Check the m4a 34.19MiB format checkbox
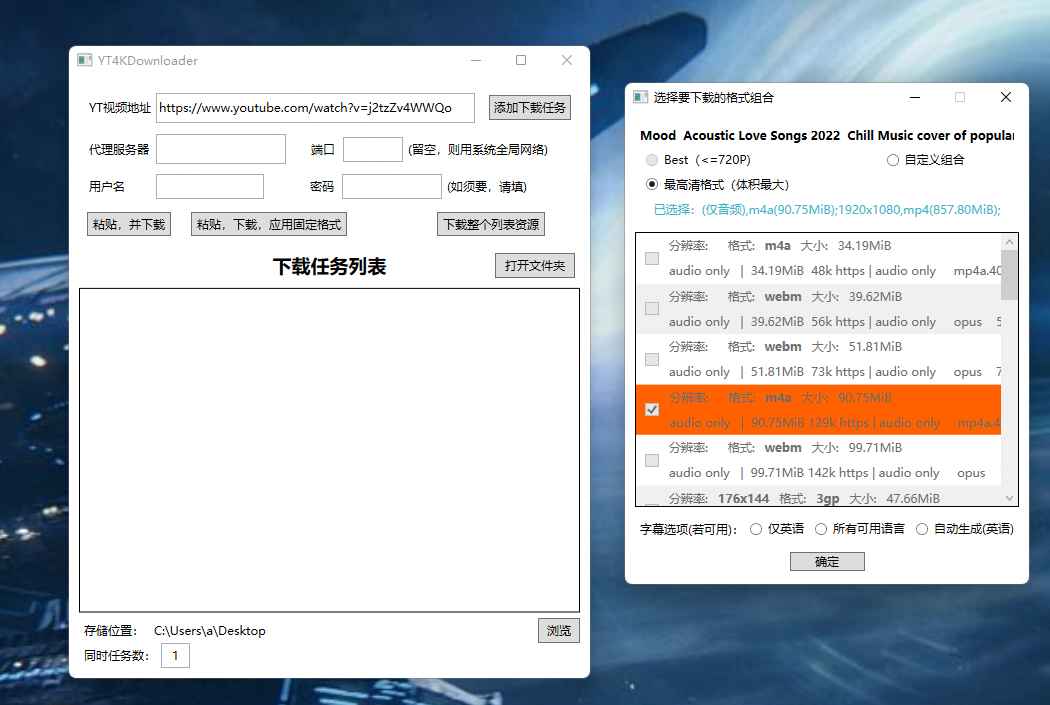The width and height of the screenshot is (1050, 705). (652, 258)
